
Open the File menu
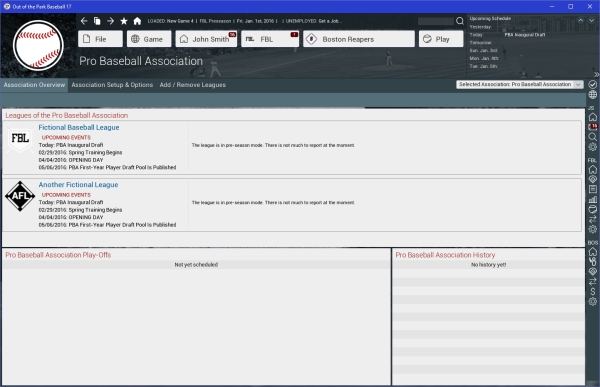tap(100, 39)
